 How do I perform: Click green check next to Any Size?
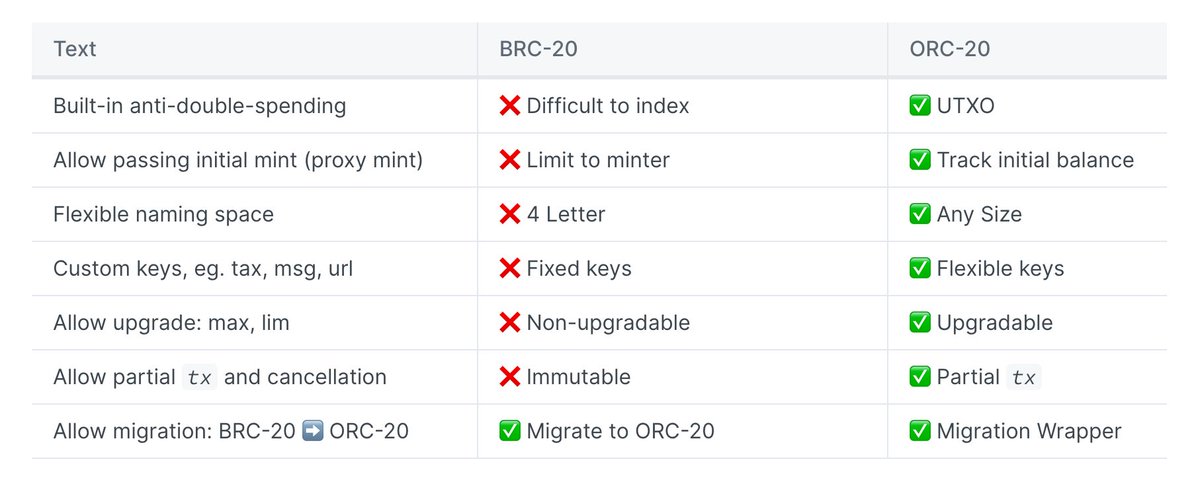[920, 214]
